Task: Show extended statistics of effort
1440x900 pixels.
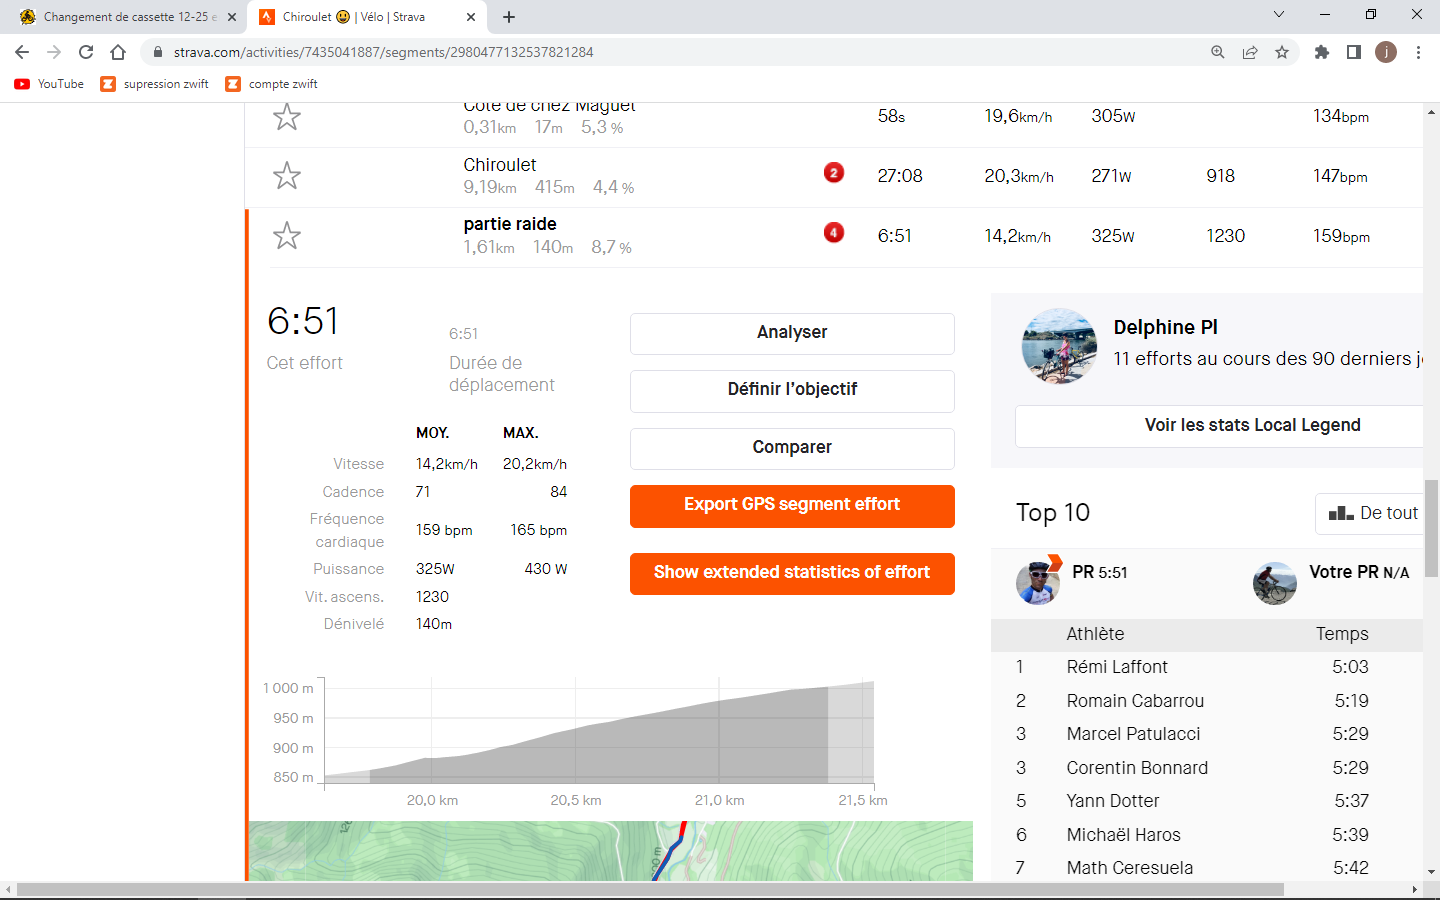Action: pyautogui.click(x=792, y=573)
